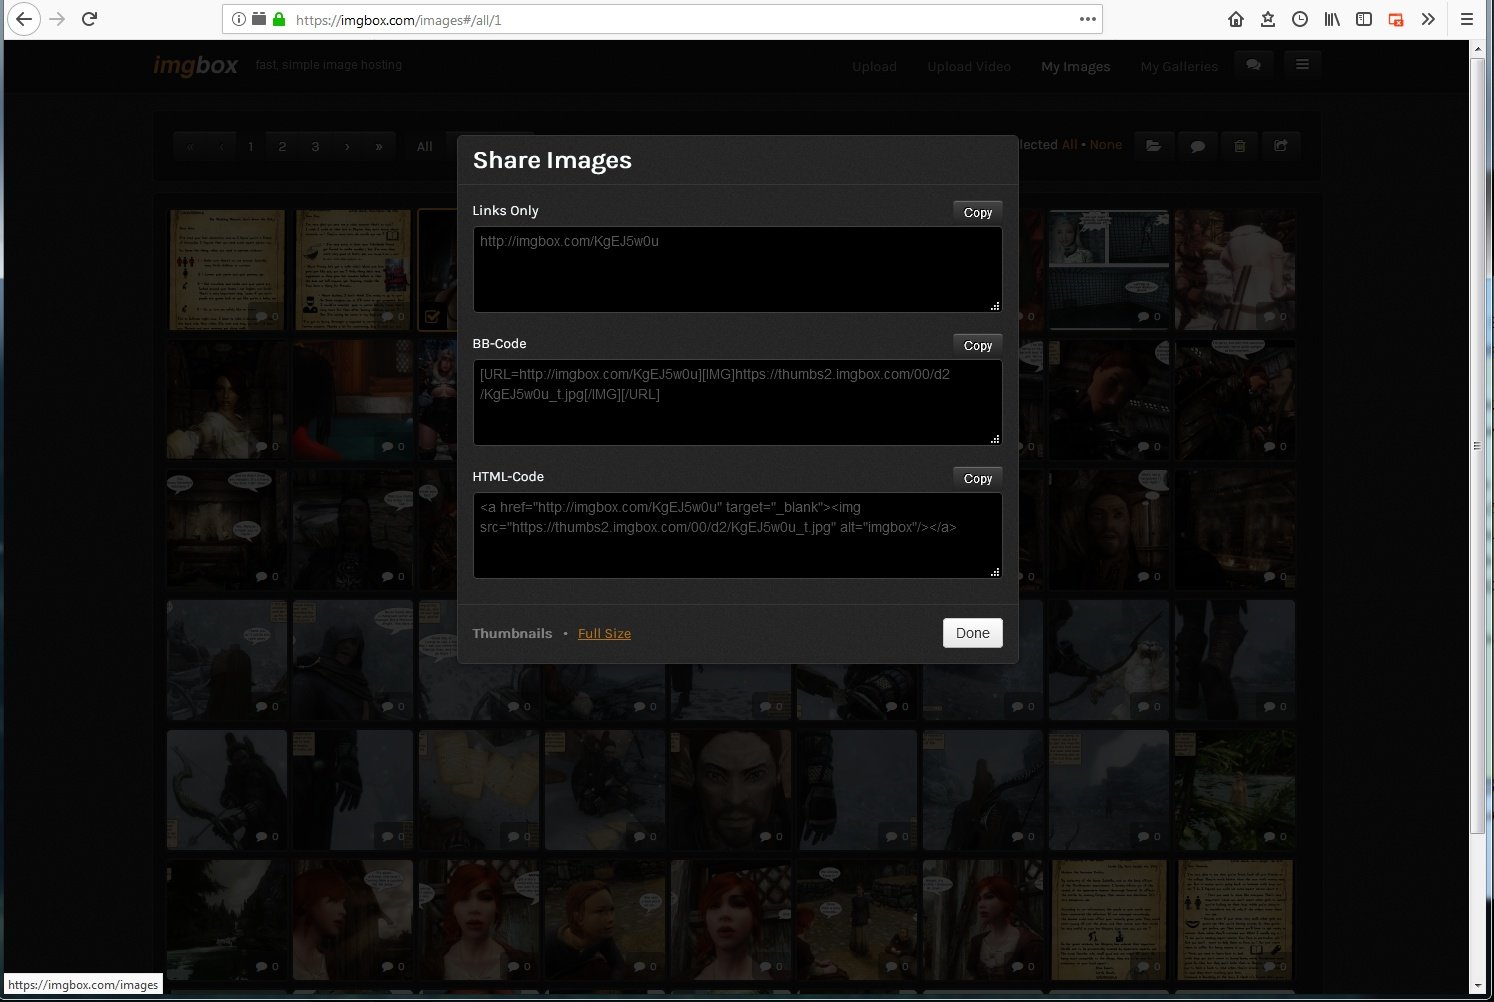
Task: Click the All filter beside pagination
Action: coord(425,146)
